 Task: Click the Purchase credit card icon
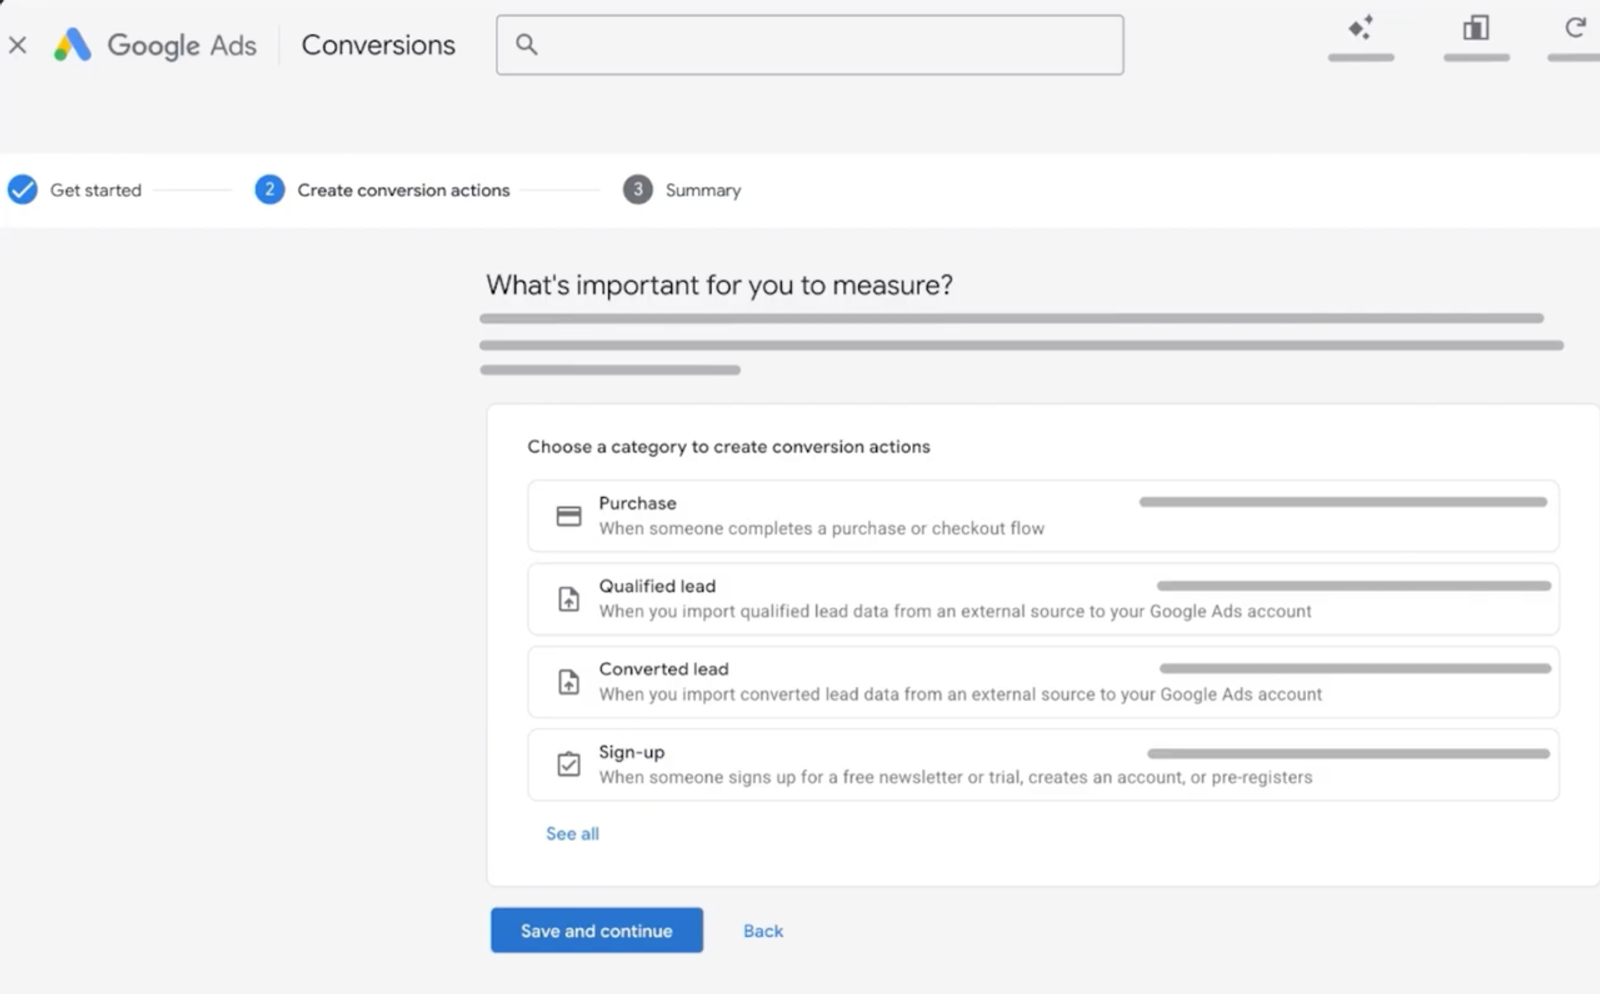click(x=568, y=516)
